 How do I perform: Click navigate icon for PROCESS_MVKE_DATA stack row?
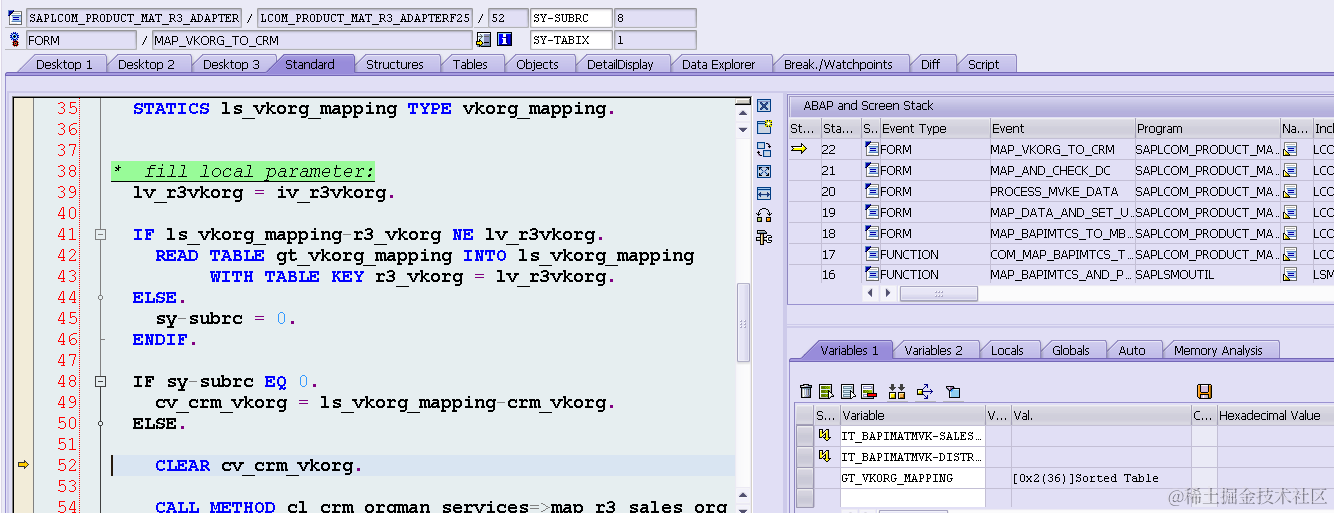(x=1291, y=192)
